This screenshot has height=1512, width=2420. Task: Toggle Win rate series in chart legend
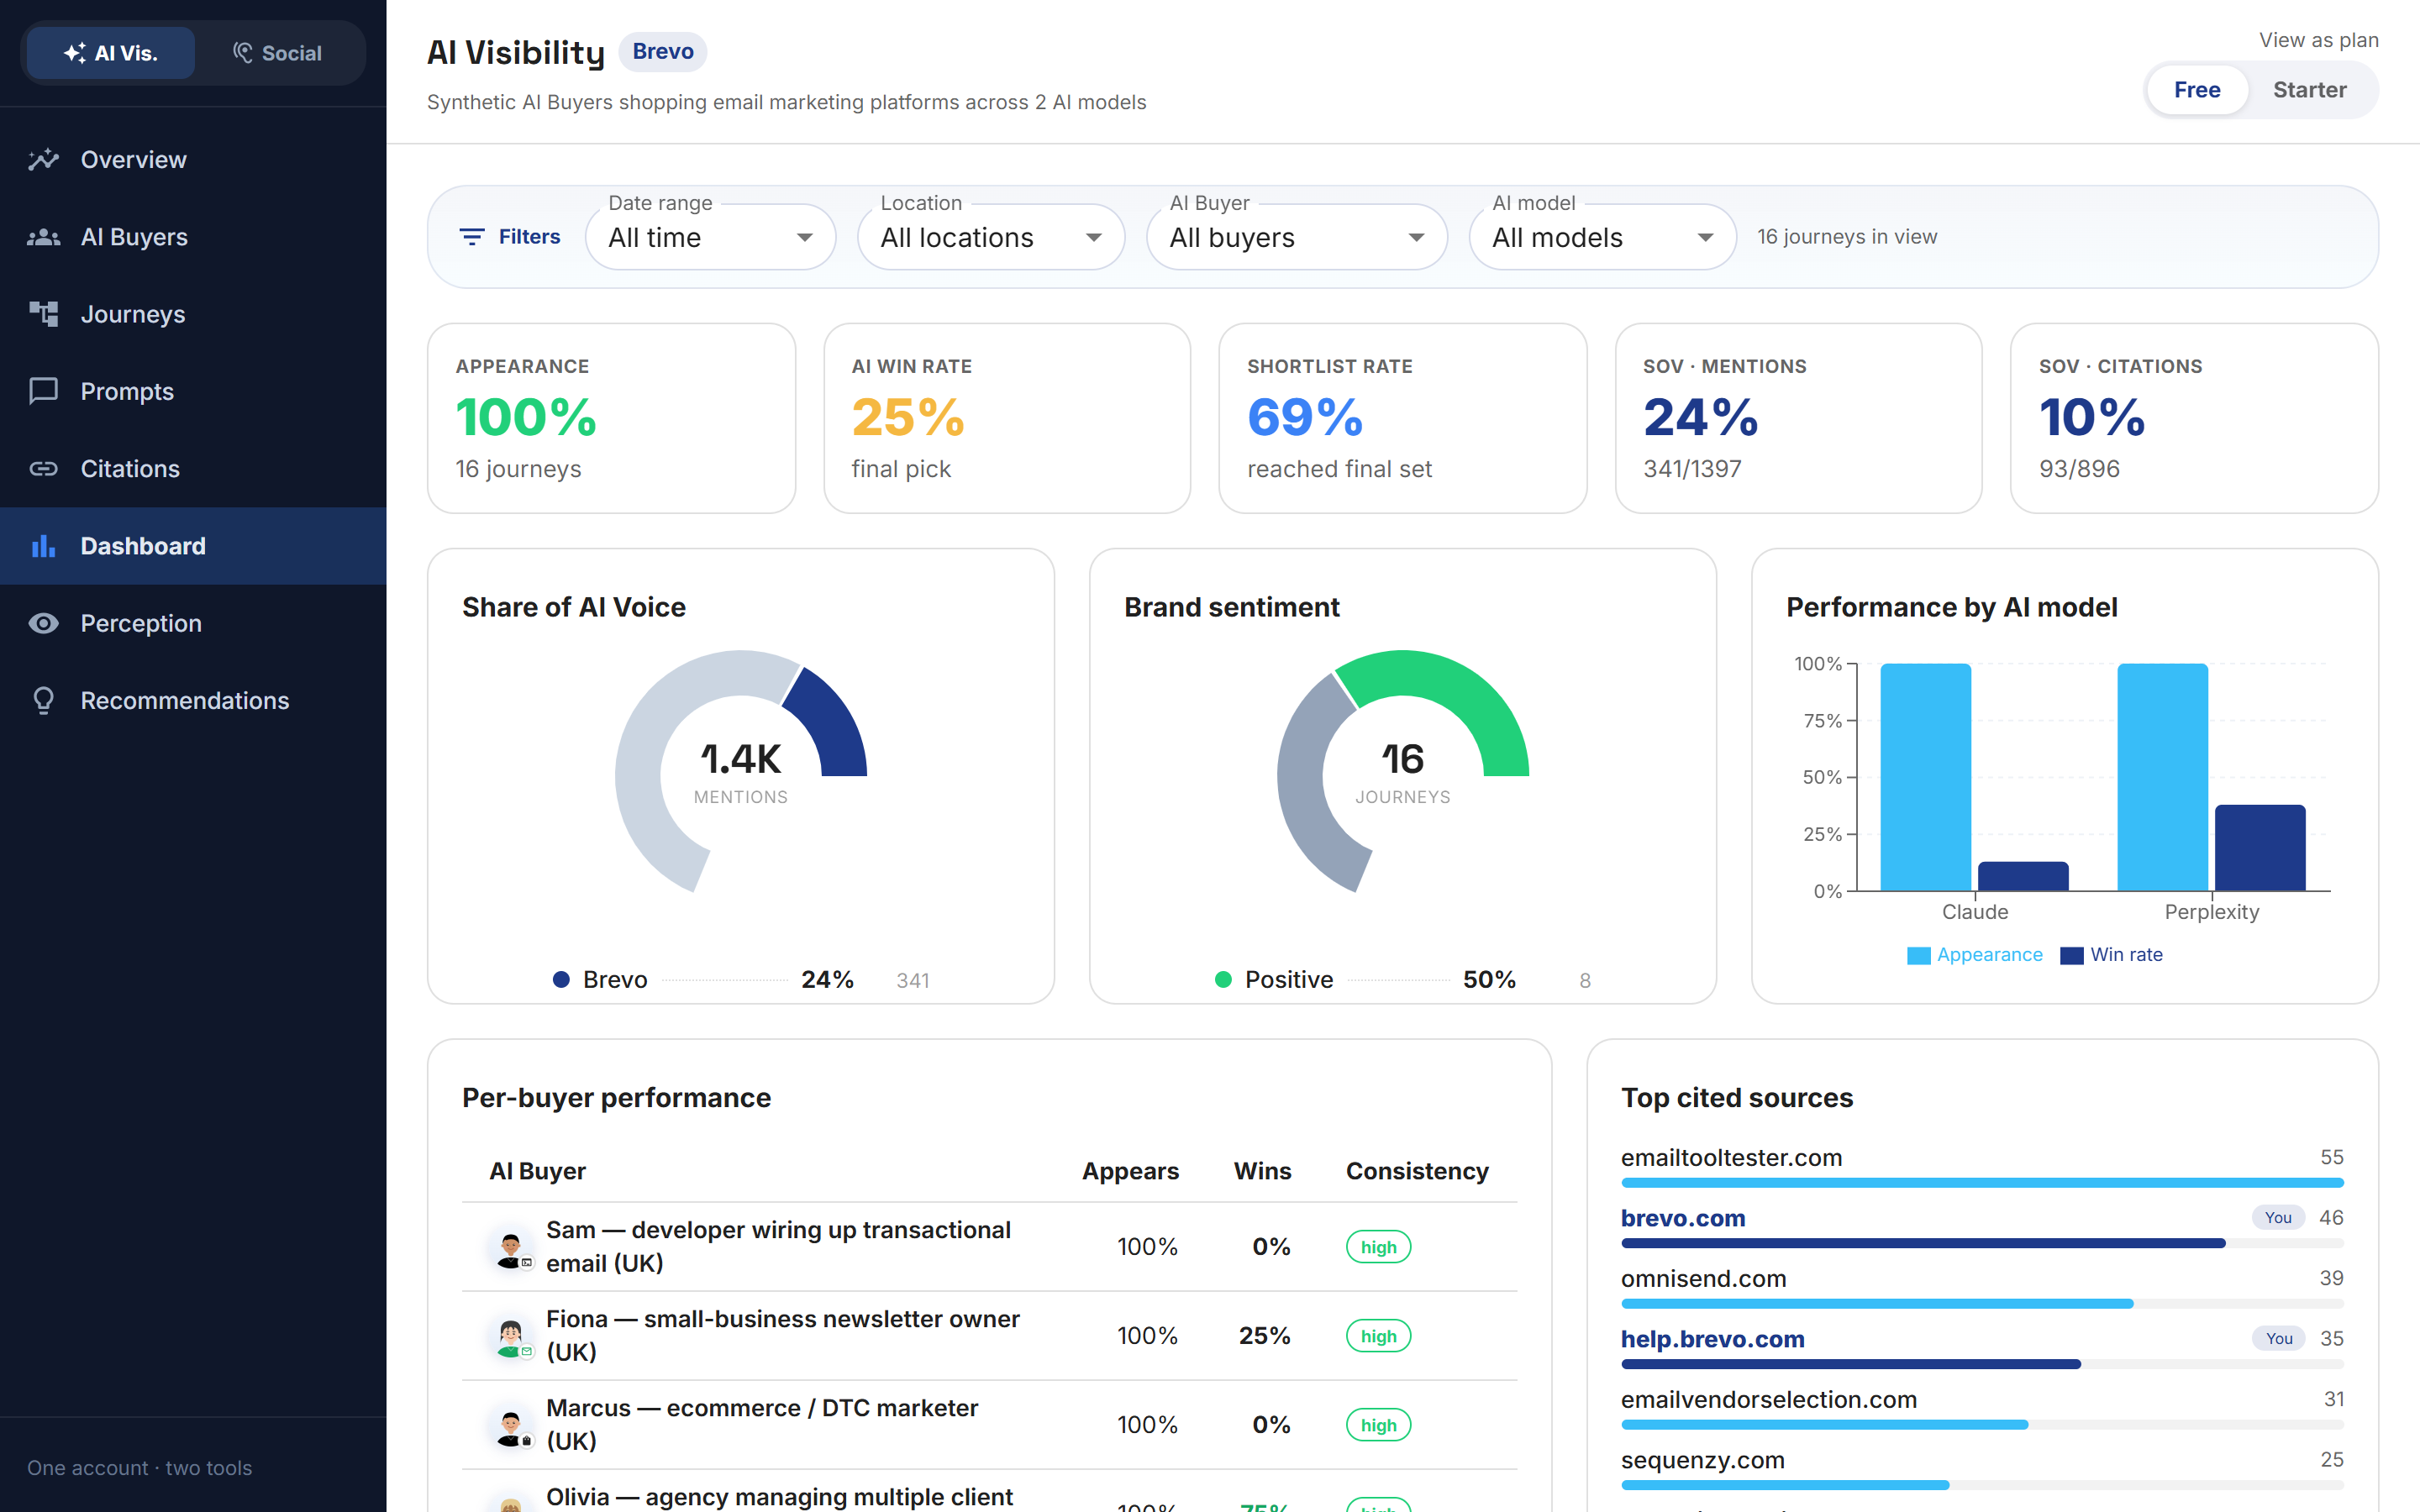[2112, 955]
